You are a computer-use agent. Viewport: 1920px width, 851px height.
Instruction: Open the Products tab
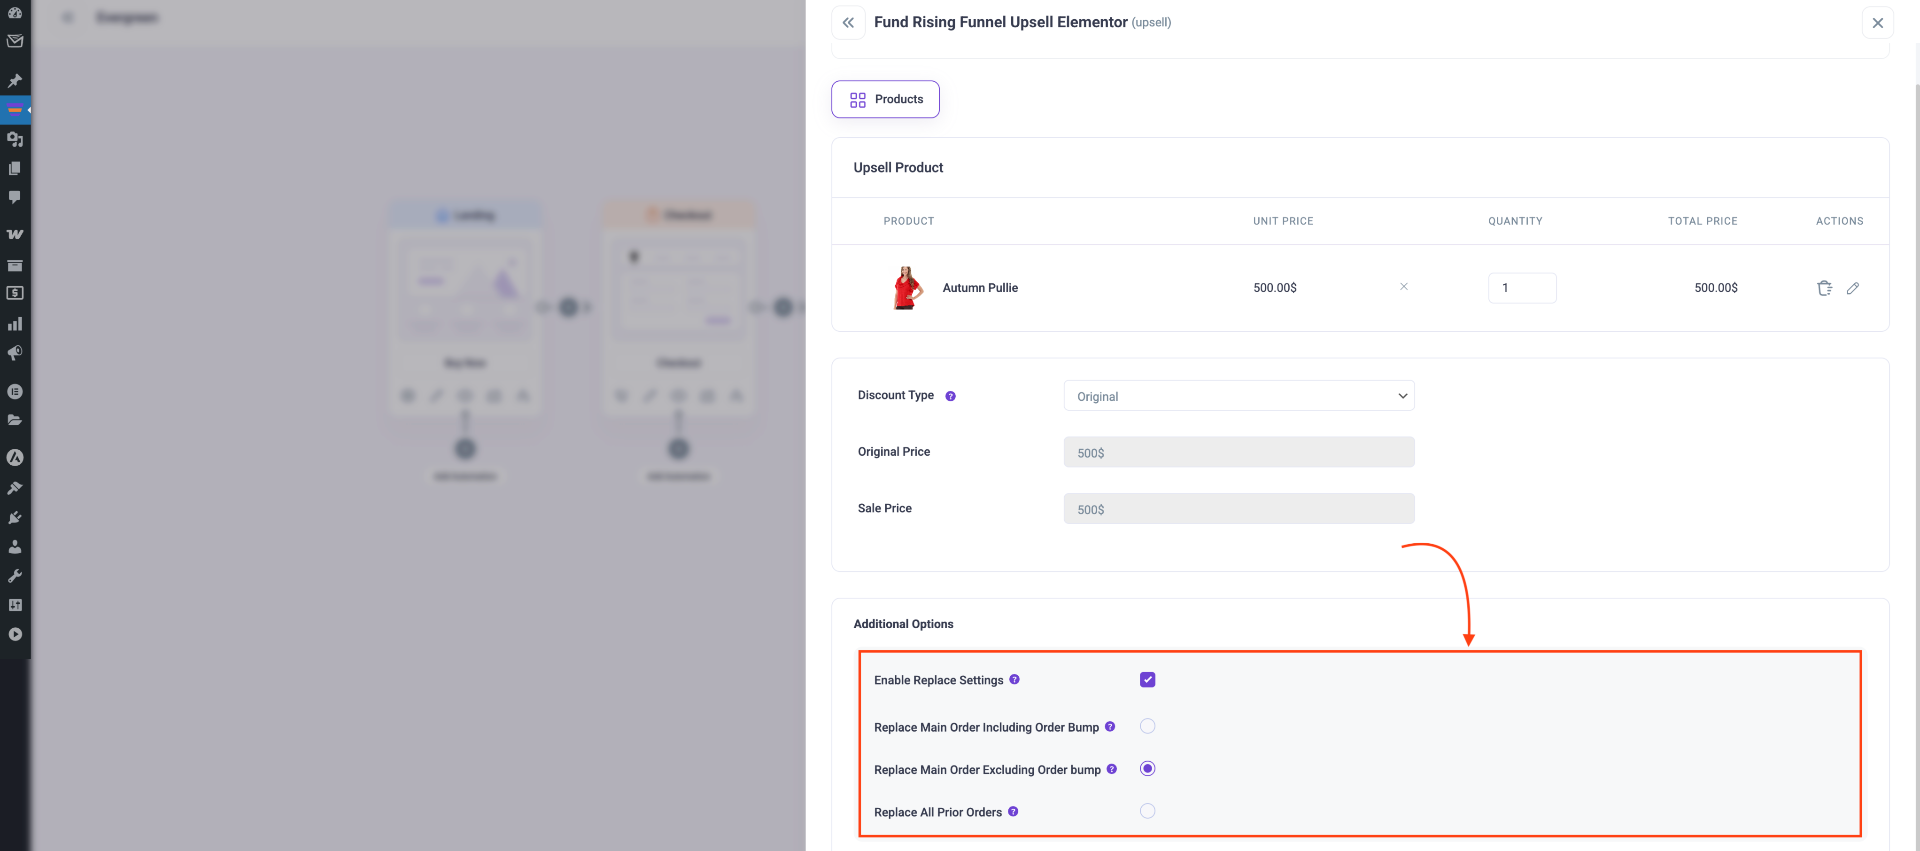(885, 99)
